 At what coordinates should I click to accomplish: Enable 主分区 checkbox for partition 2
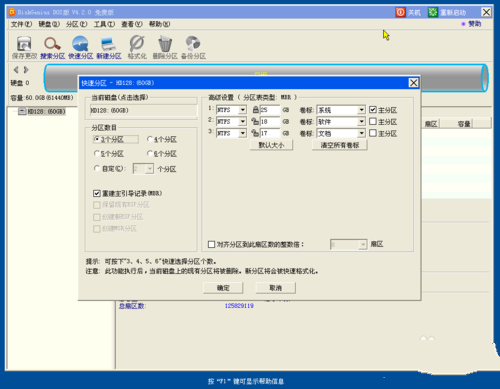[373, 121]
